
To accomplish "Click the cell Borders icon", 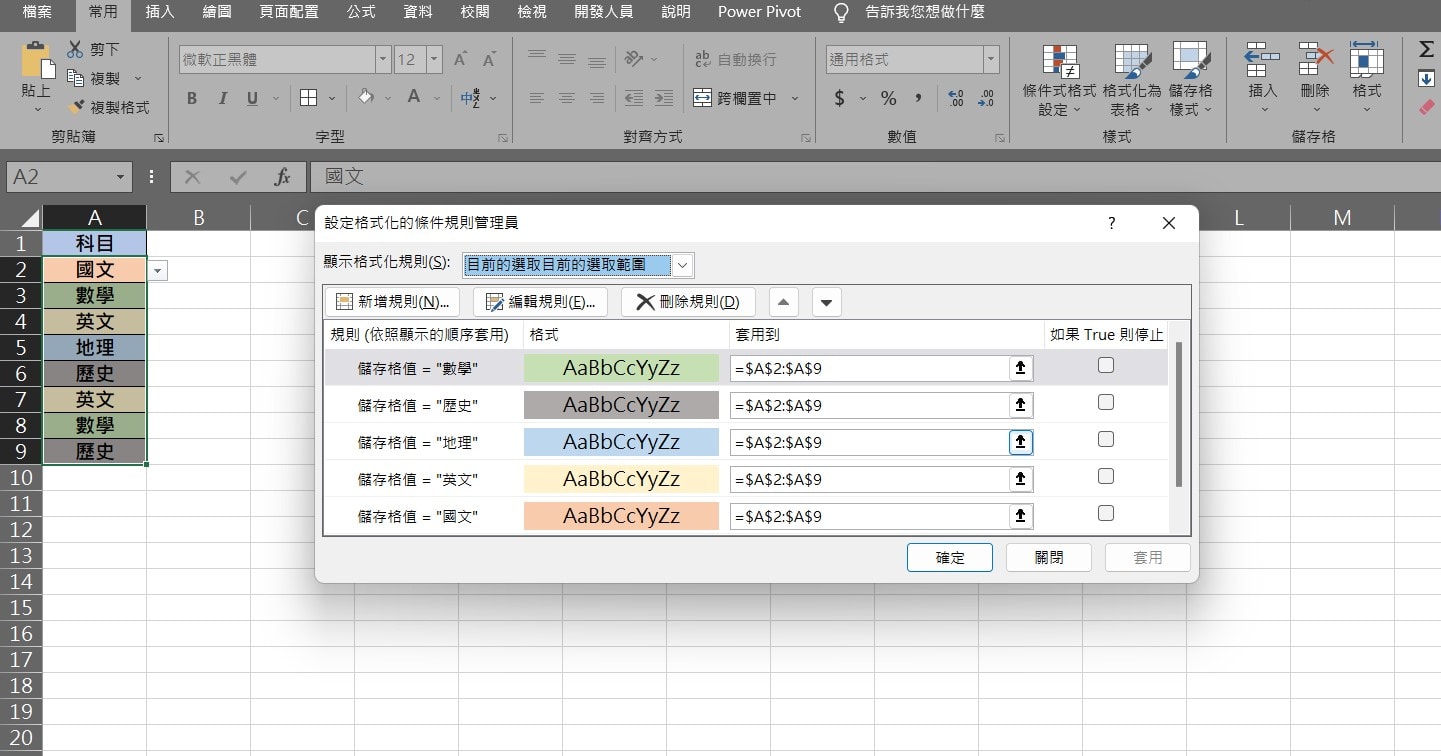I will (308, 98).
